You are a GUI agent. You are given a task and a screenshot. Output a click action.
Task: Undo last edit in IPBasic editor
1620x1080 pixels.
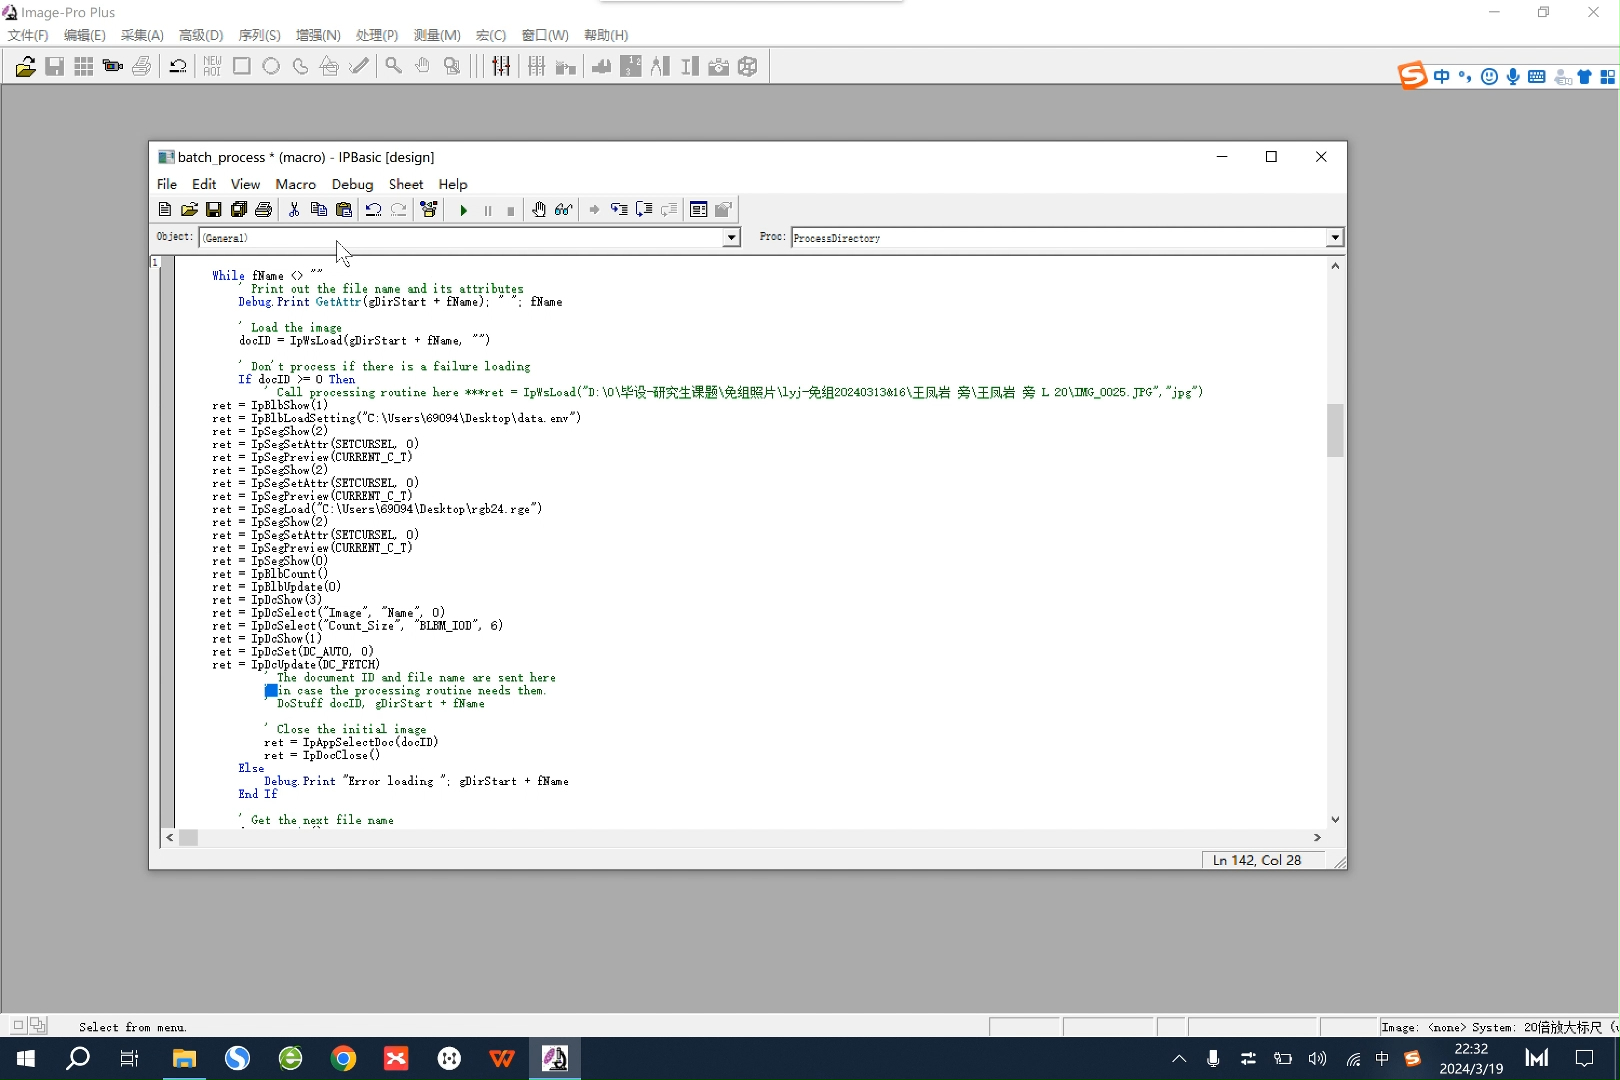[x=373, y=210]
